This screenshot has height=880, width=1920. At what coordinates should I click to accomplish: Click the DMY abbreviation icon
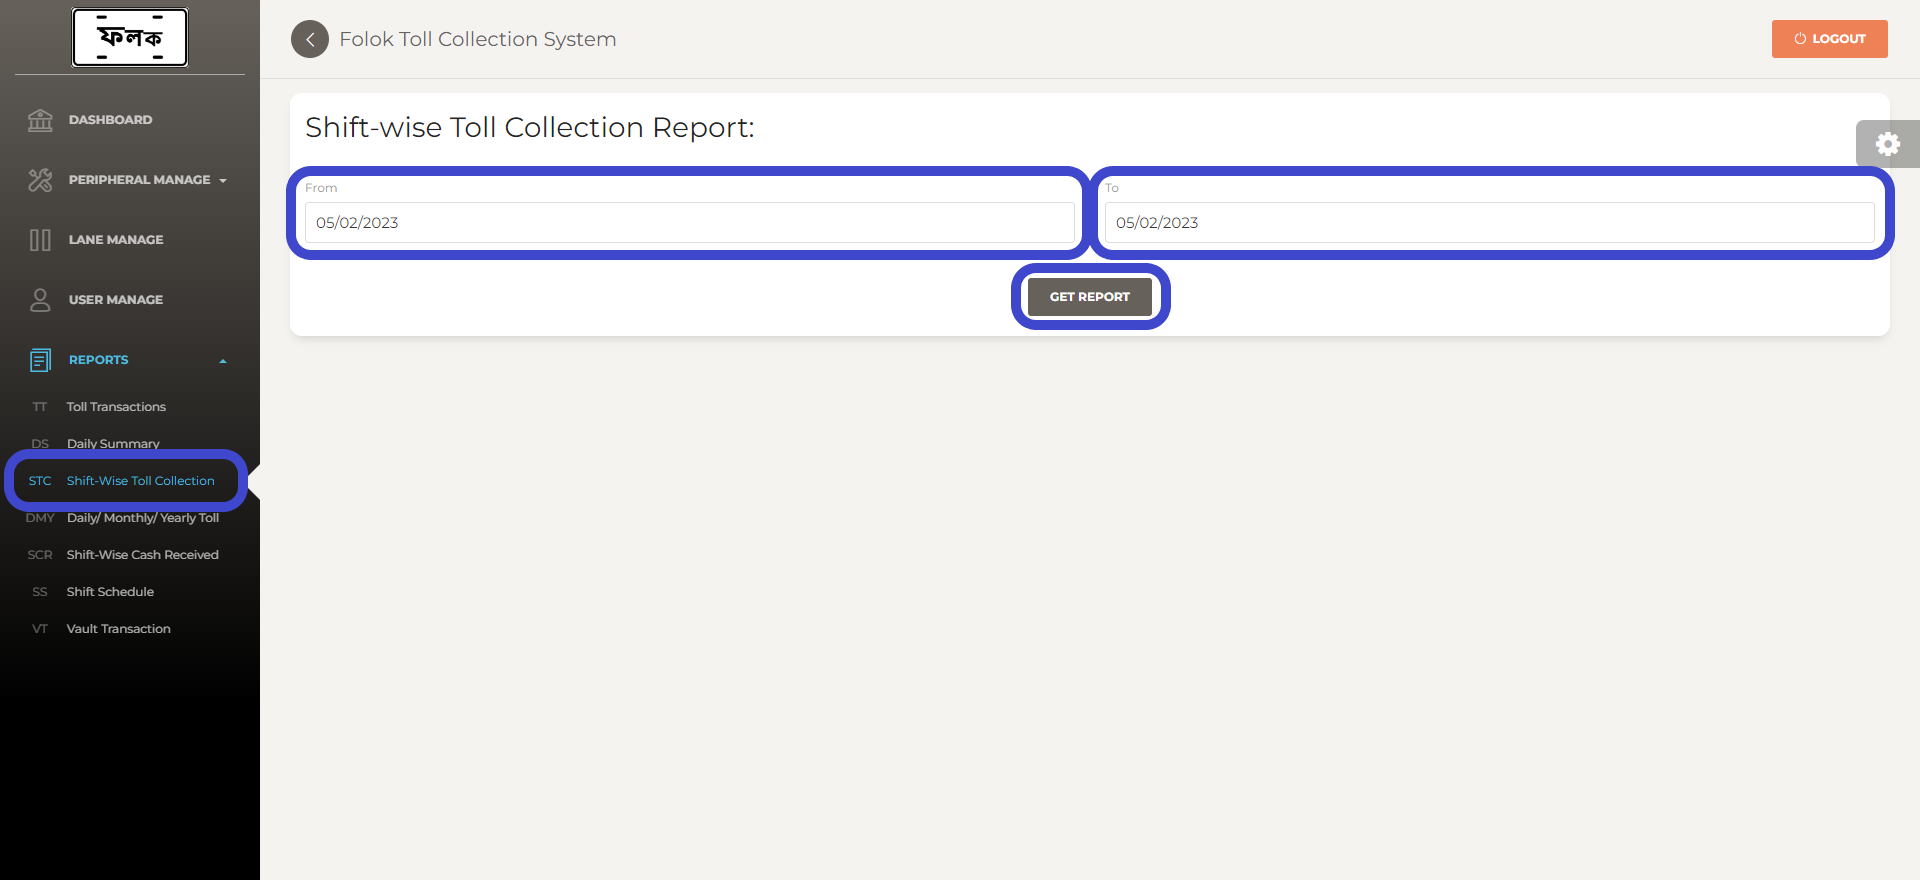(40, 518)
